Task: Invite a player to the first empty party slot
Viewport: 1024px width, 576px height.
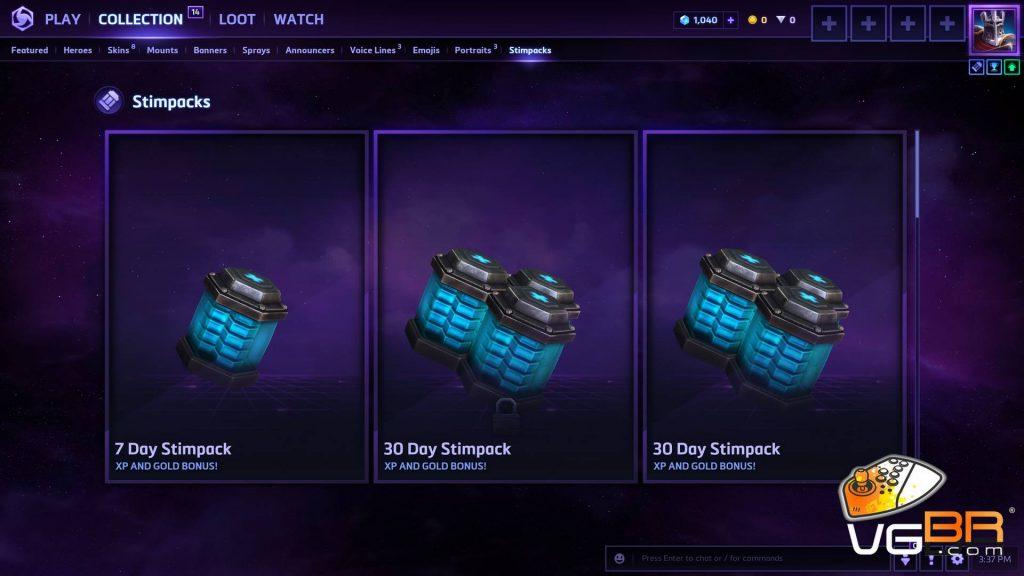Action: [x=829, y=24]
